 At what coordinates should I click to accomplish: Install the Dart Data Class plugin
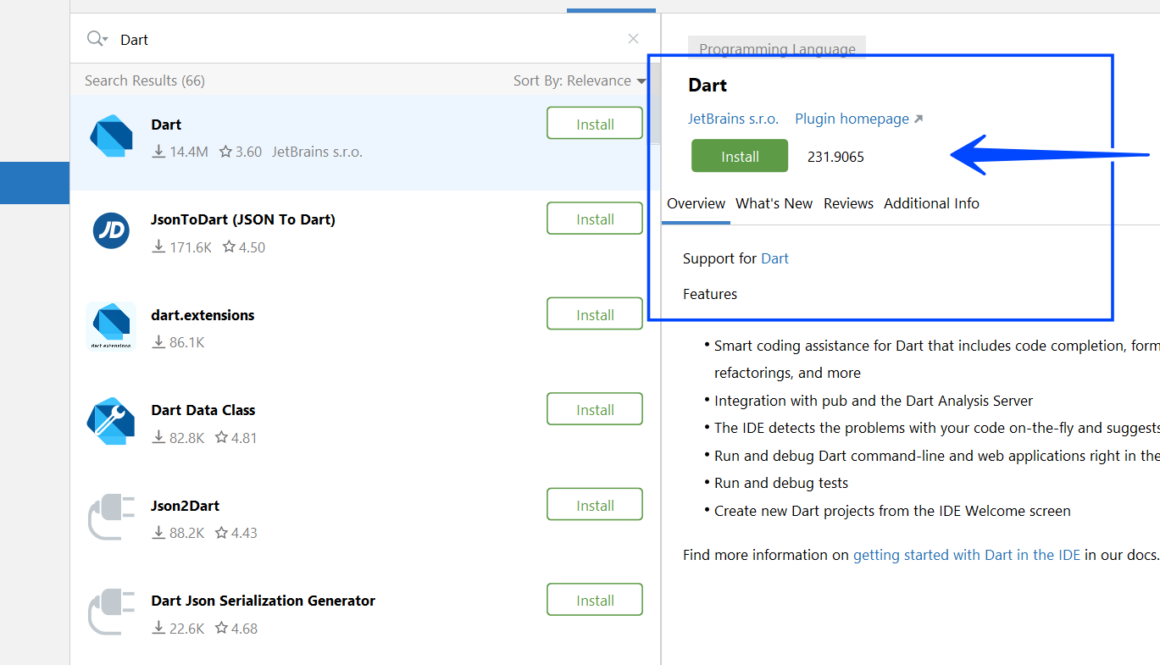click(595, 410)
